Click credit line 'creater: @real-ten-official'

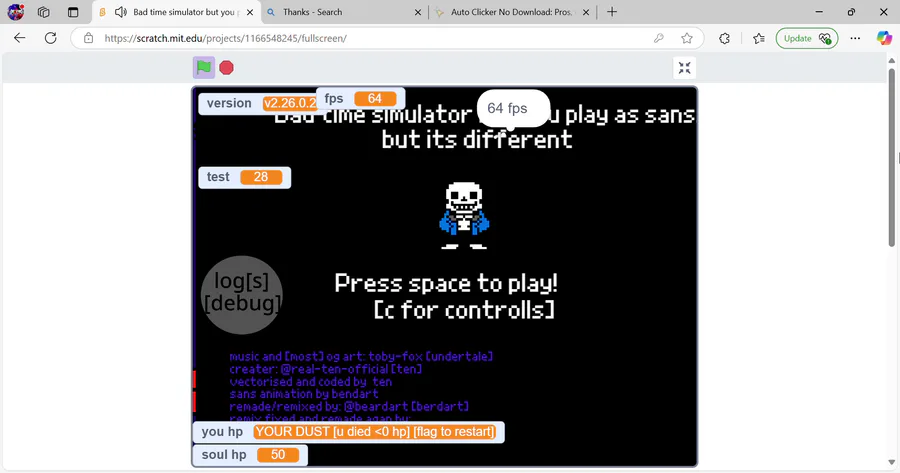point(325,369)
